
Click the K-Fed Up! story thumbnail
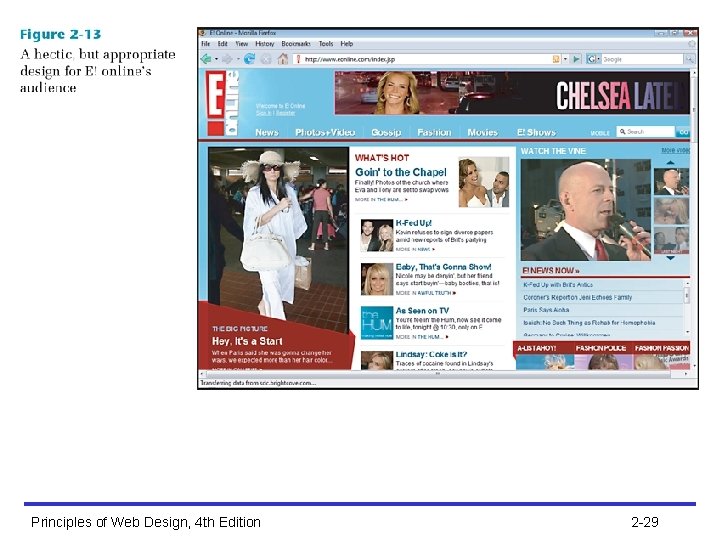377,236
